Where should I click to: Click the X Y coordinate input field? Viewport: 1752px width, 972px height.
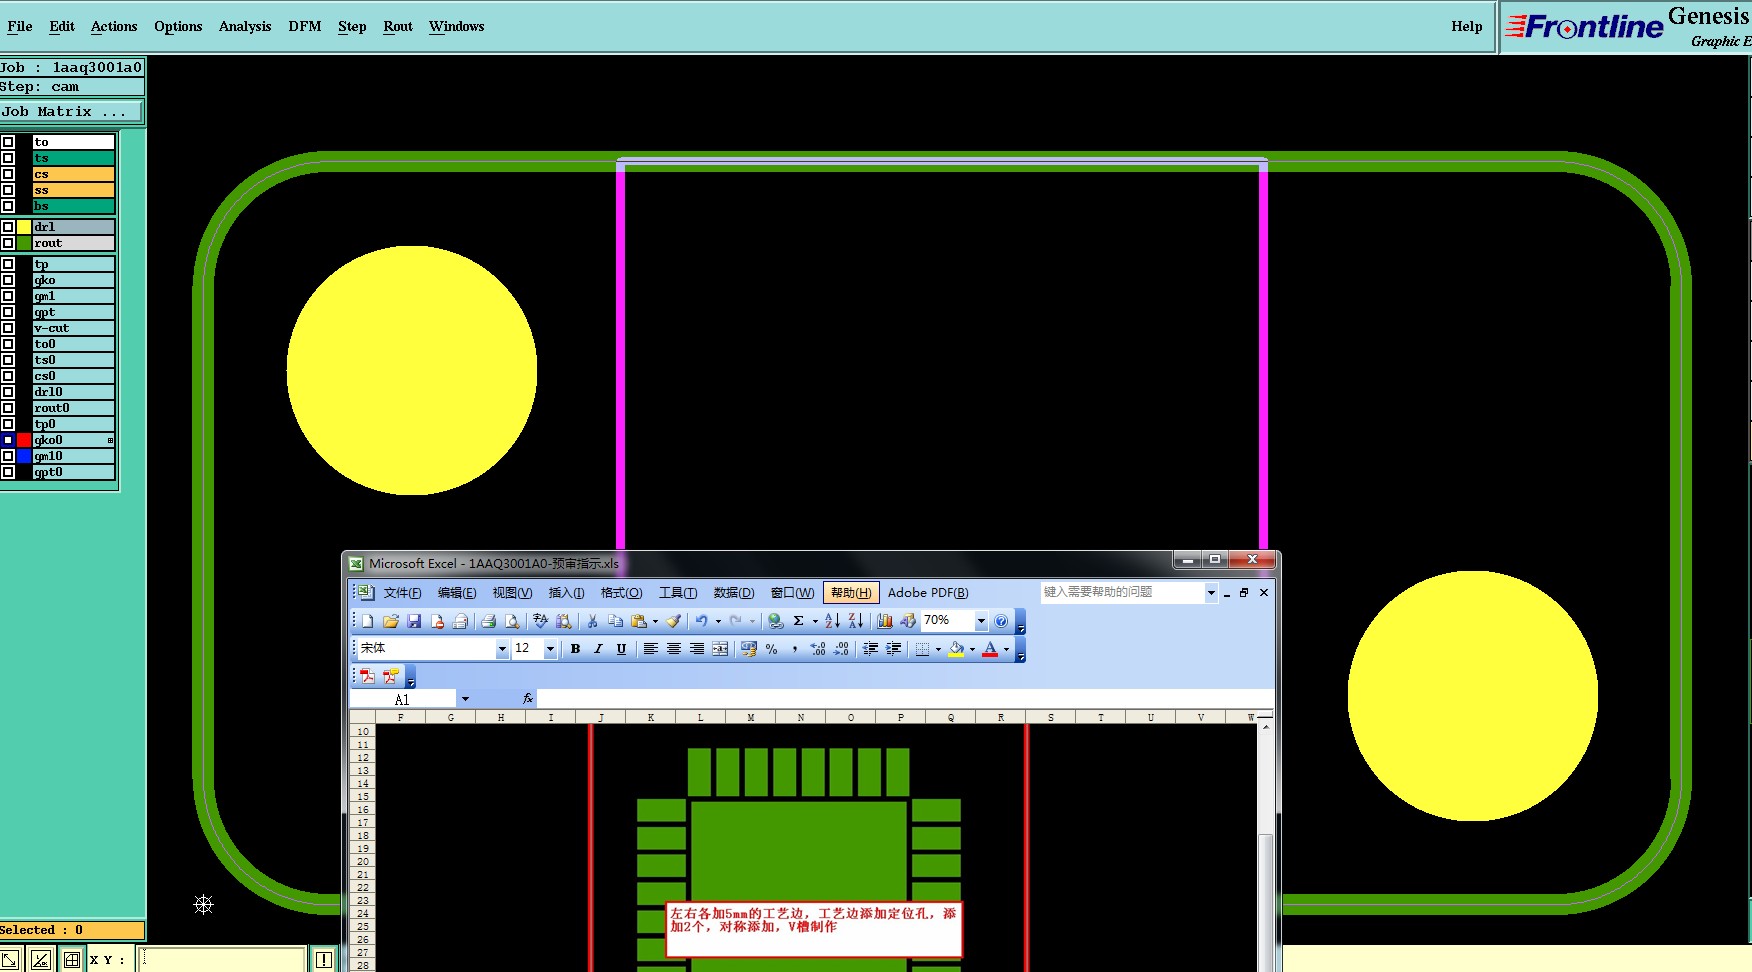(x=222, y=960)
